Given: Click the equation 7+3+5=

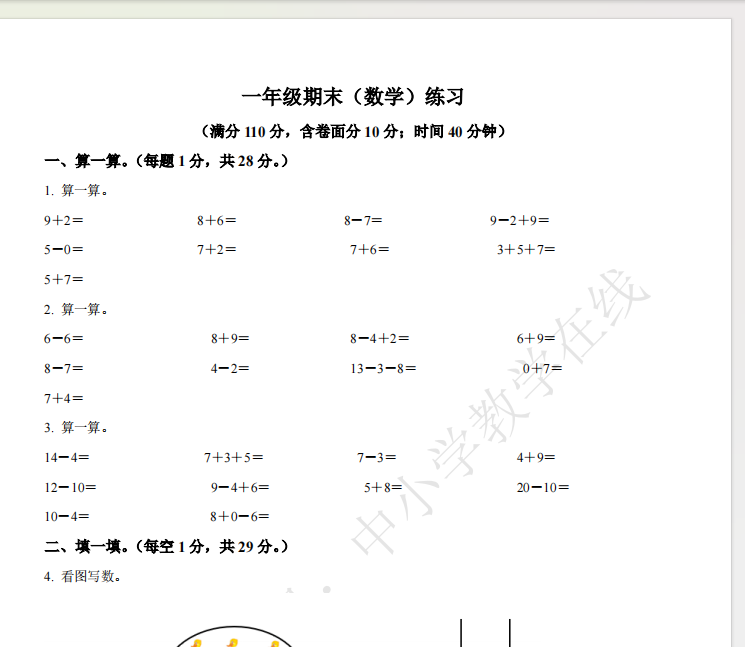Looking at the screenshot, I should [x=233, y=457].
